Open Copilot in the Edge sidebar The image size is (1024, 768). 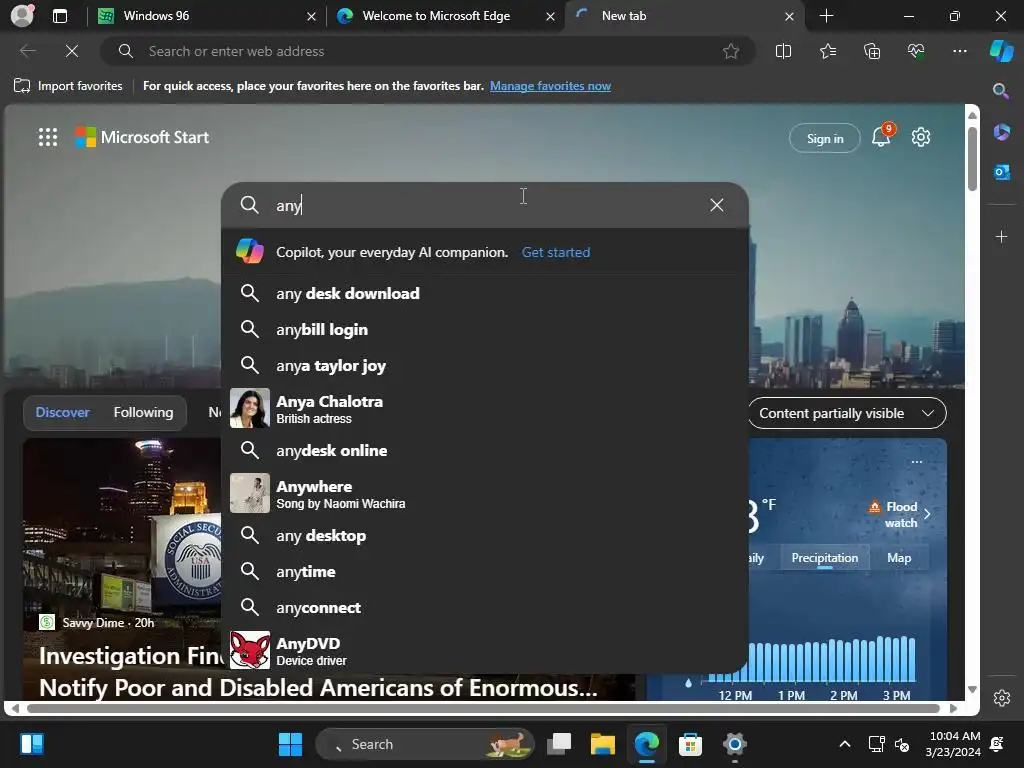pyautogui.click(x=1002, y=51)
